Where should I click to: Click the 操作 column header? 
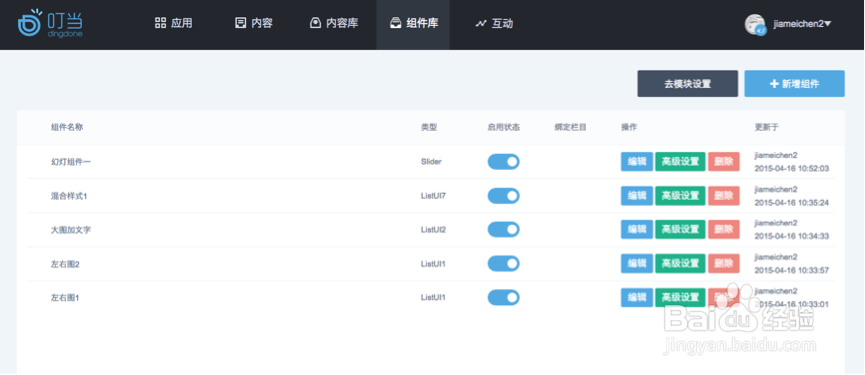(629, 127)
